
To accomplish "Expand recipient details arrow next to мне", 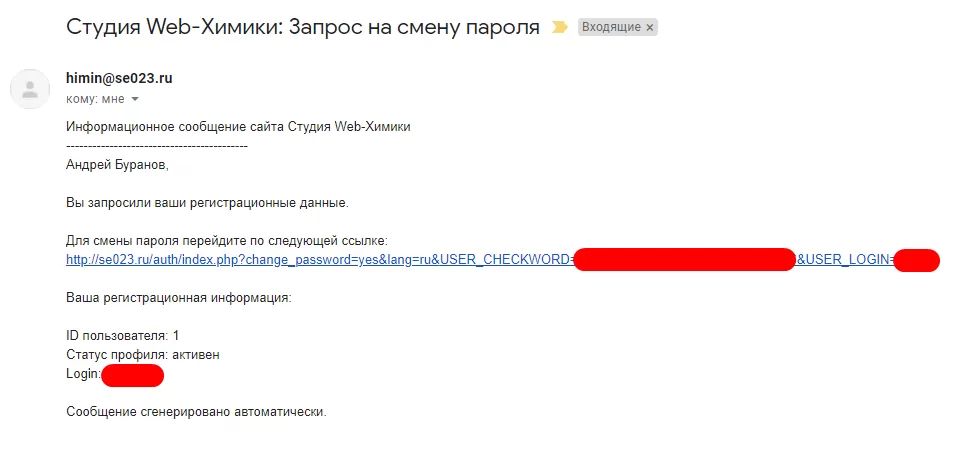I will tap(135, 100).
